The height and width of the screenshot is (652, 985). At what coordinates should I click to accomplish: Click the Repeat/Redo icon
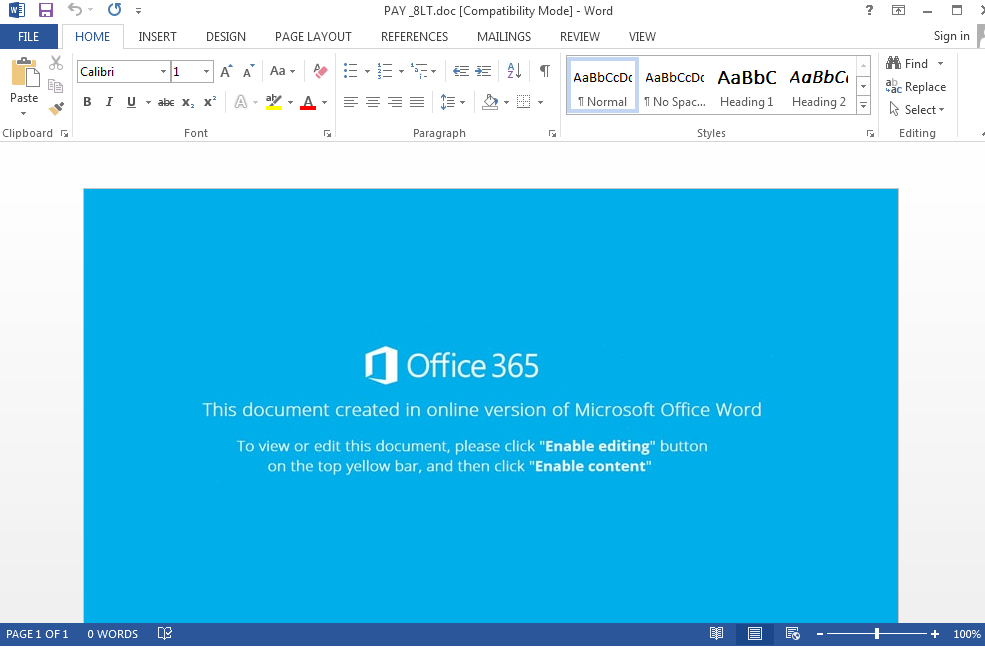click(x=114, y=9)
